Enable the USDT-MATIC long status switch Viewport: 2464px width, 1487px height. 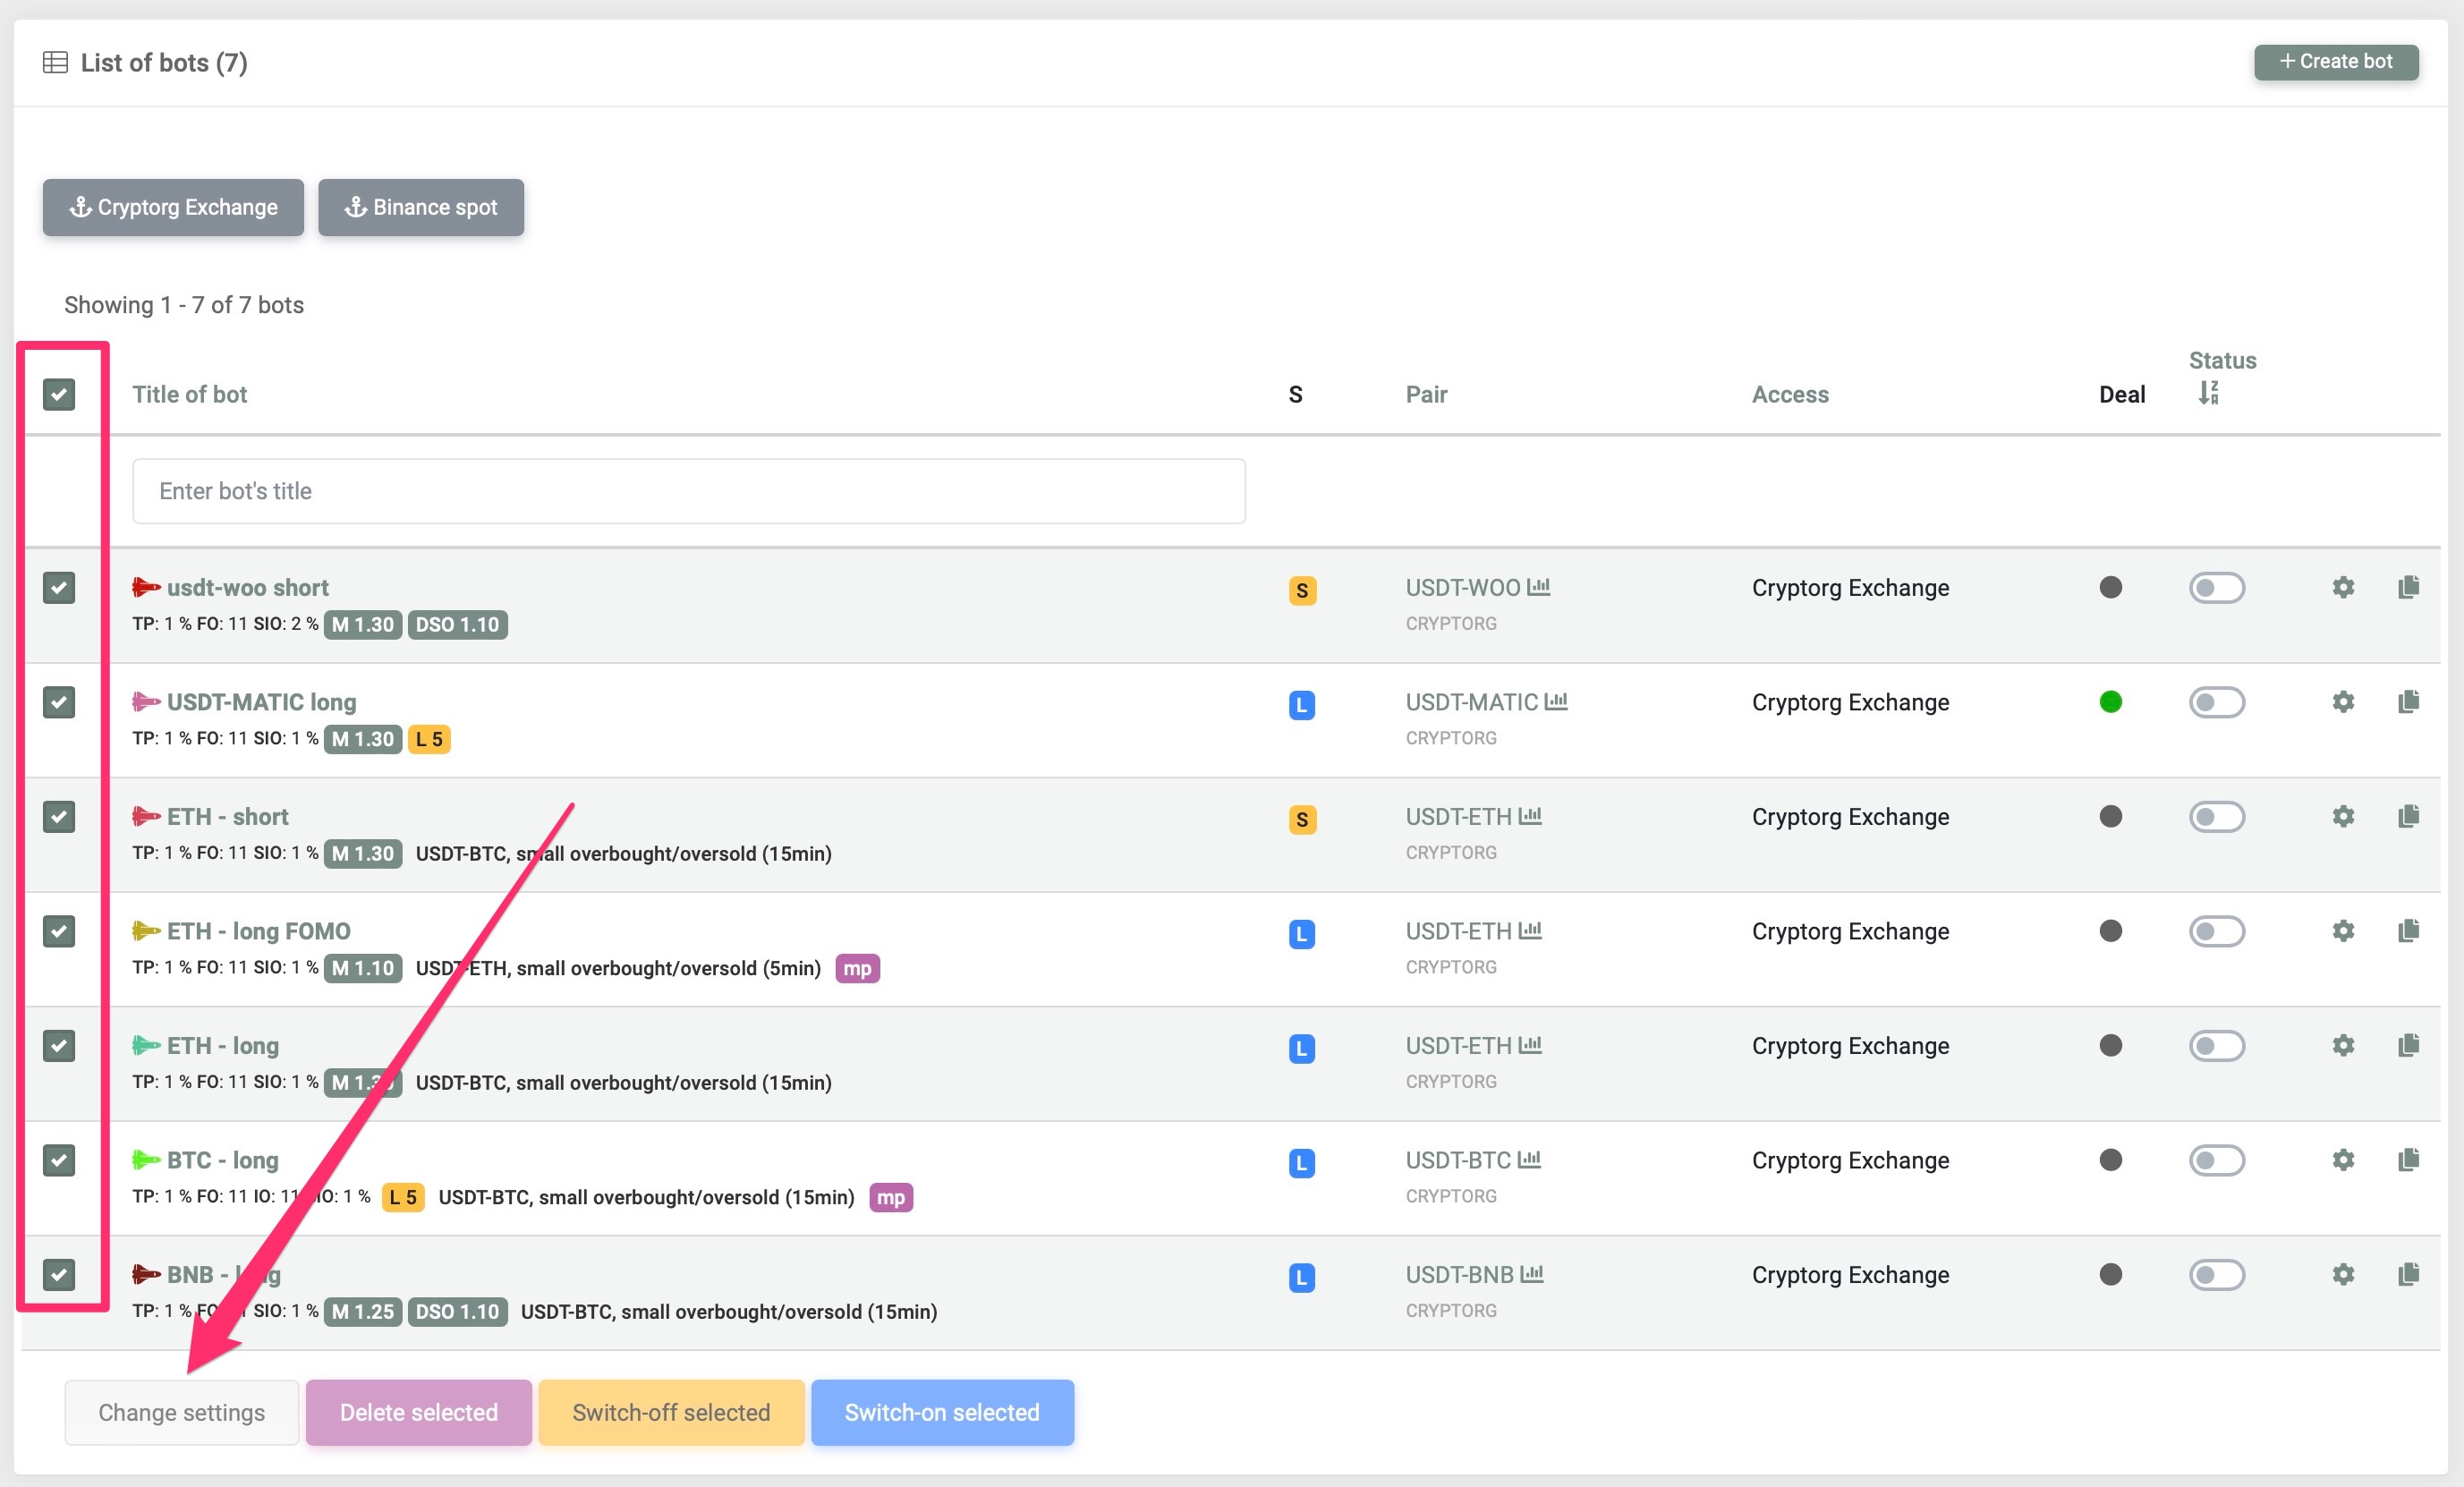coord(2217,702)
